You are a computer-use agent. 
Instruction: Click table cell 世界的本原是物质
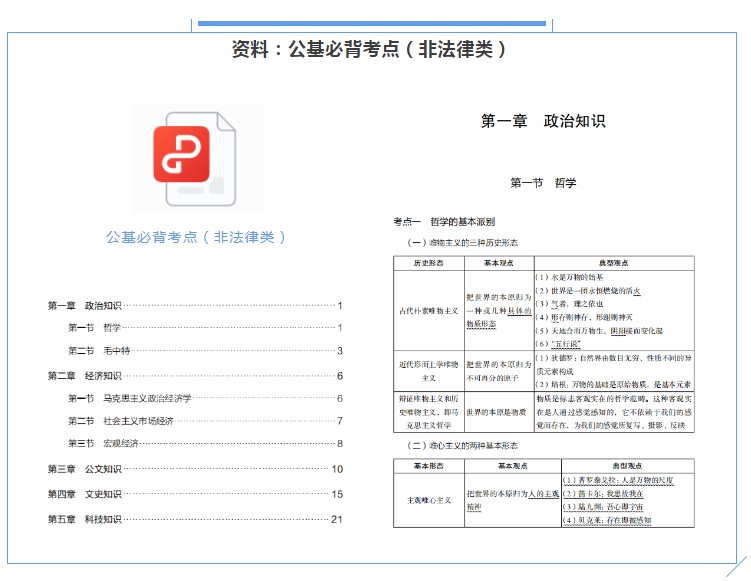coord(499,412)
